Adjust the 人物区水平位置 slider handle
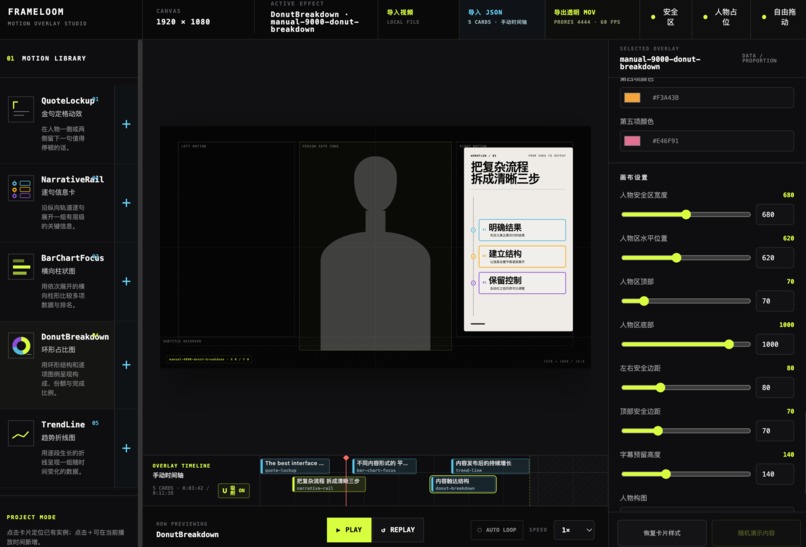The width and height of the screenshot is (806, 547). [676, 258]
